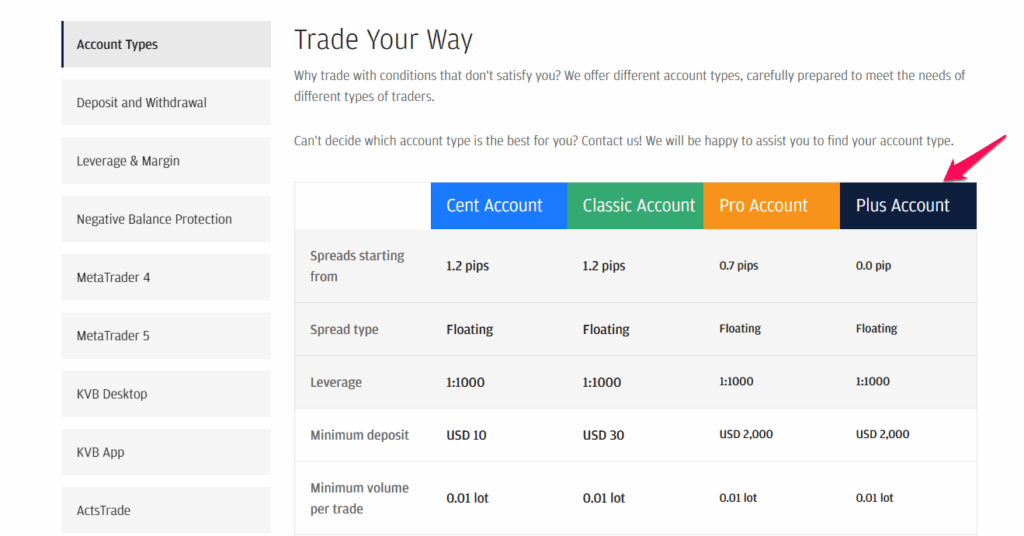Click the 'Why trade with conditions' intro paragraph
The image size is (1024, 536).
(630, 86)
